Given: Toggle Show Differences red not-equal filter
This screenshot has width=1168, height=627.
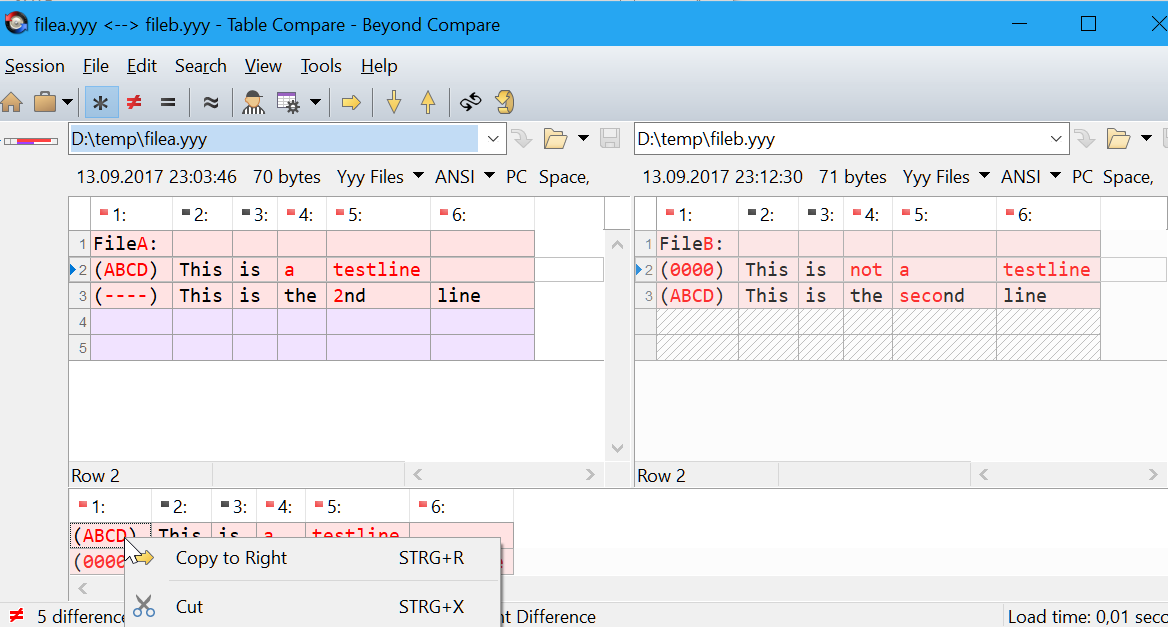Looking at the screenshot, I should (x=134, y=102).
